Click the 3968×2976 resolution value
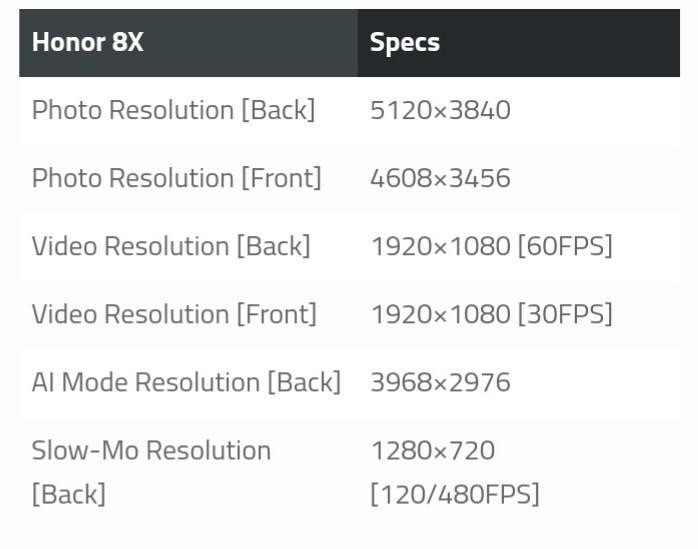The height and width of the screenshot is (549, 698). 440,382
